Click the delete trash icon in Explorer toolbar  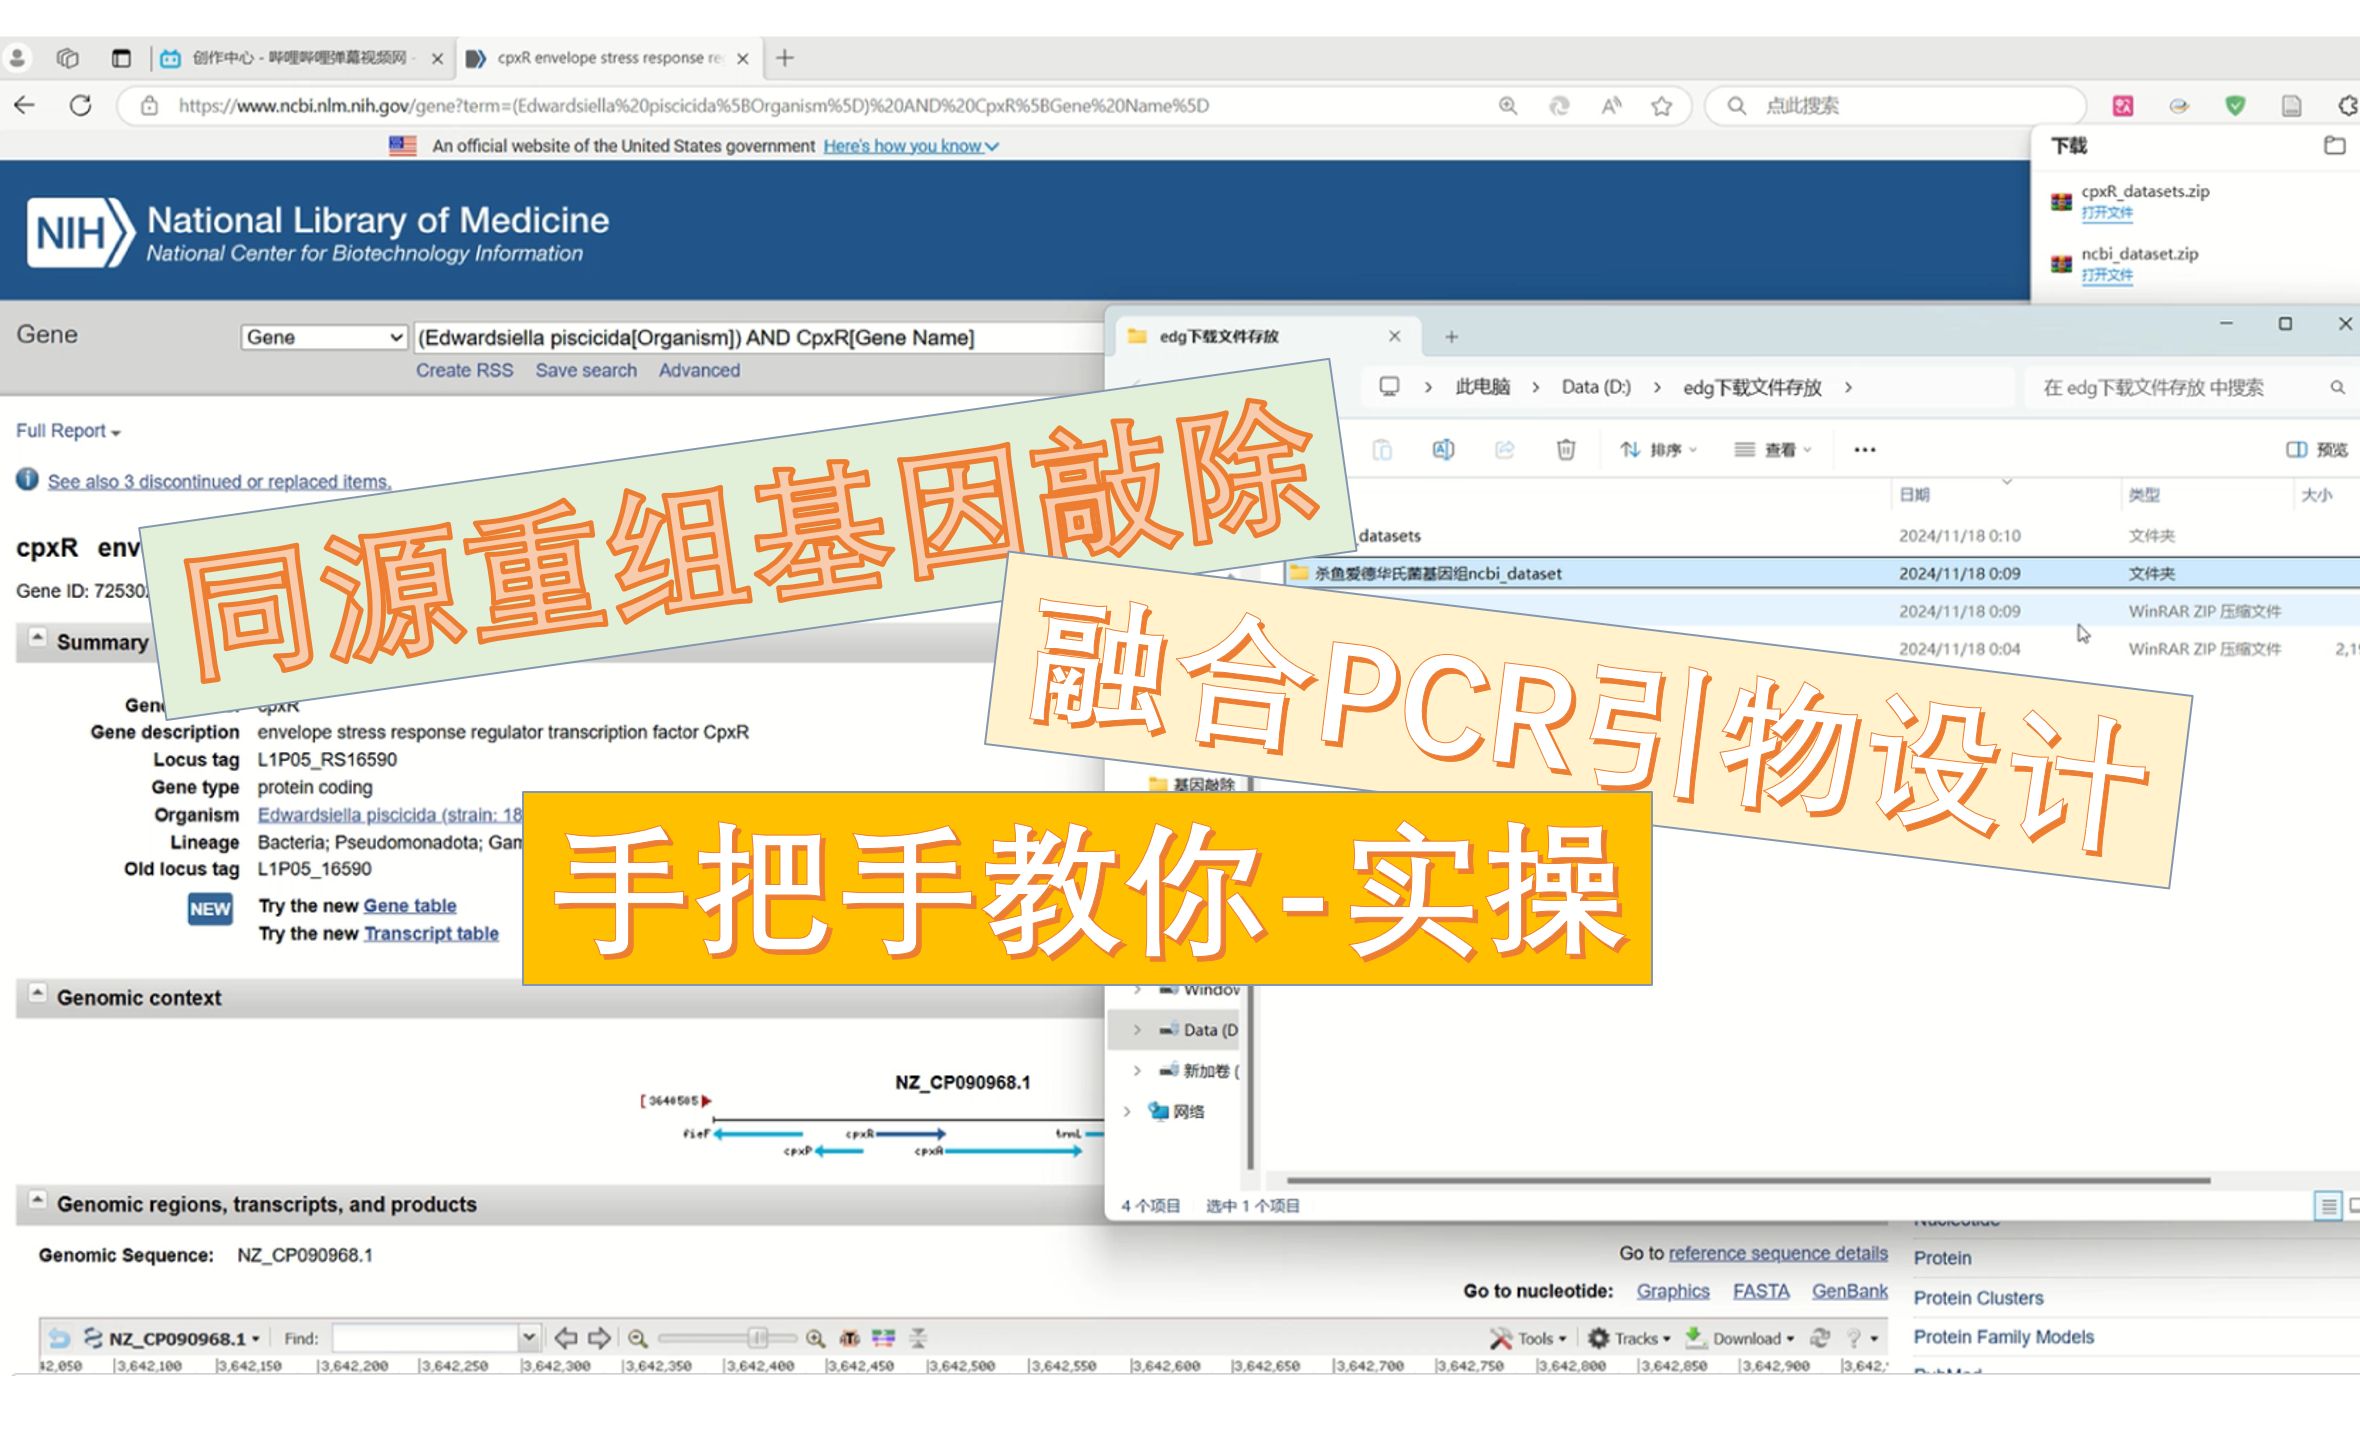pos(1565,449)
